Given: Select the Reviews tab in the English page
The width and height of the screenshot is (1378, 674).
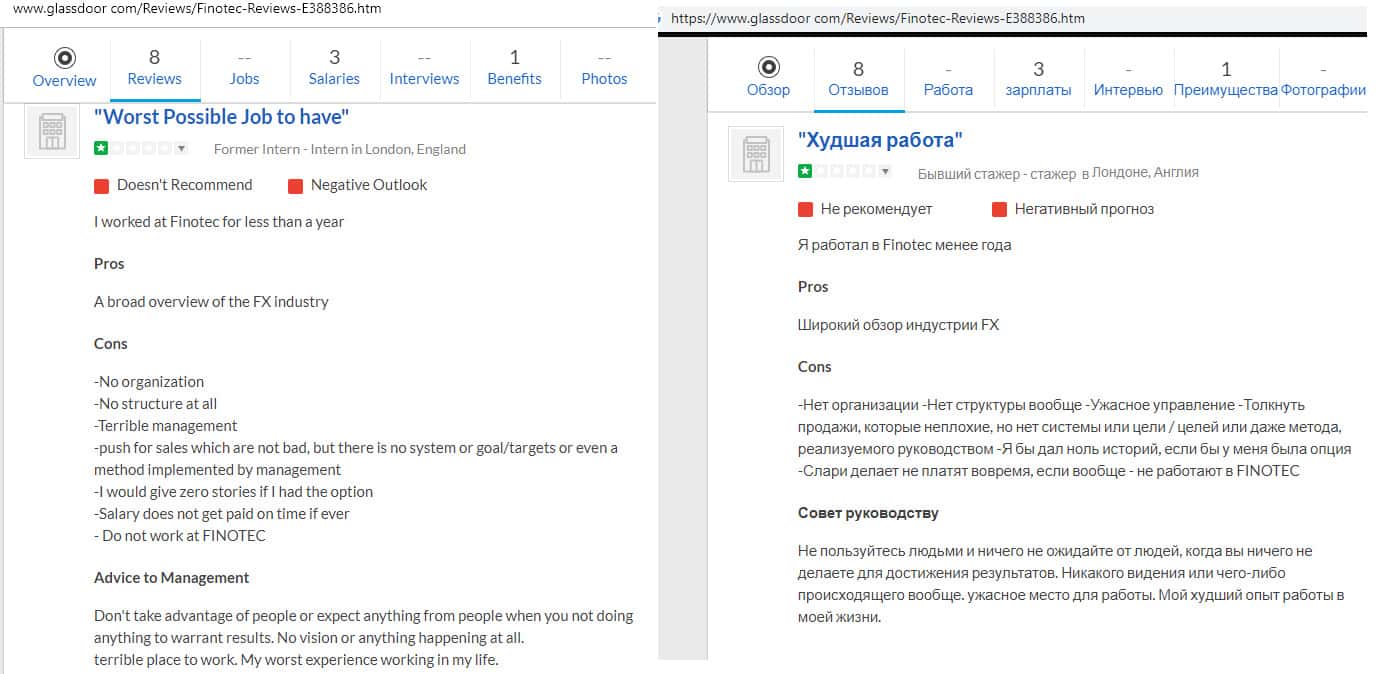Looking at the screenshot, I should 154,68.
